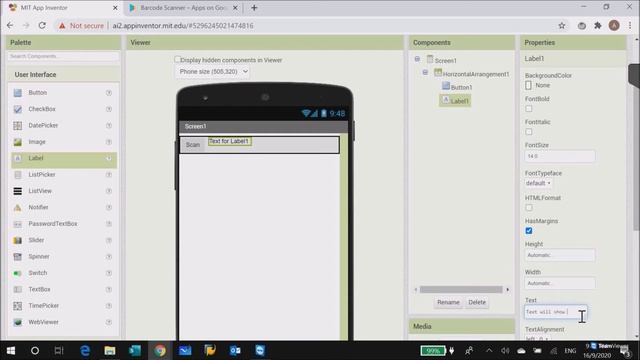Open help for TextBox component
The height and width of the screenshot is (360, 640).
tap(109, 289)
